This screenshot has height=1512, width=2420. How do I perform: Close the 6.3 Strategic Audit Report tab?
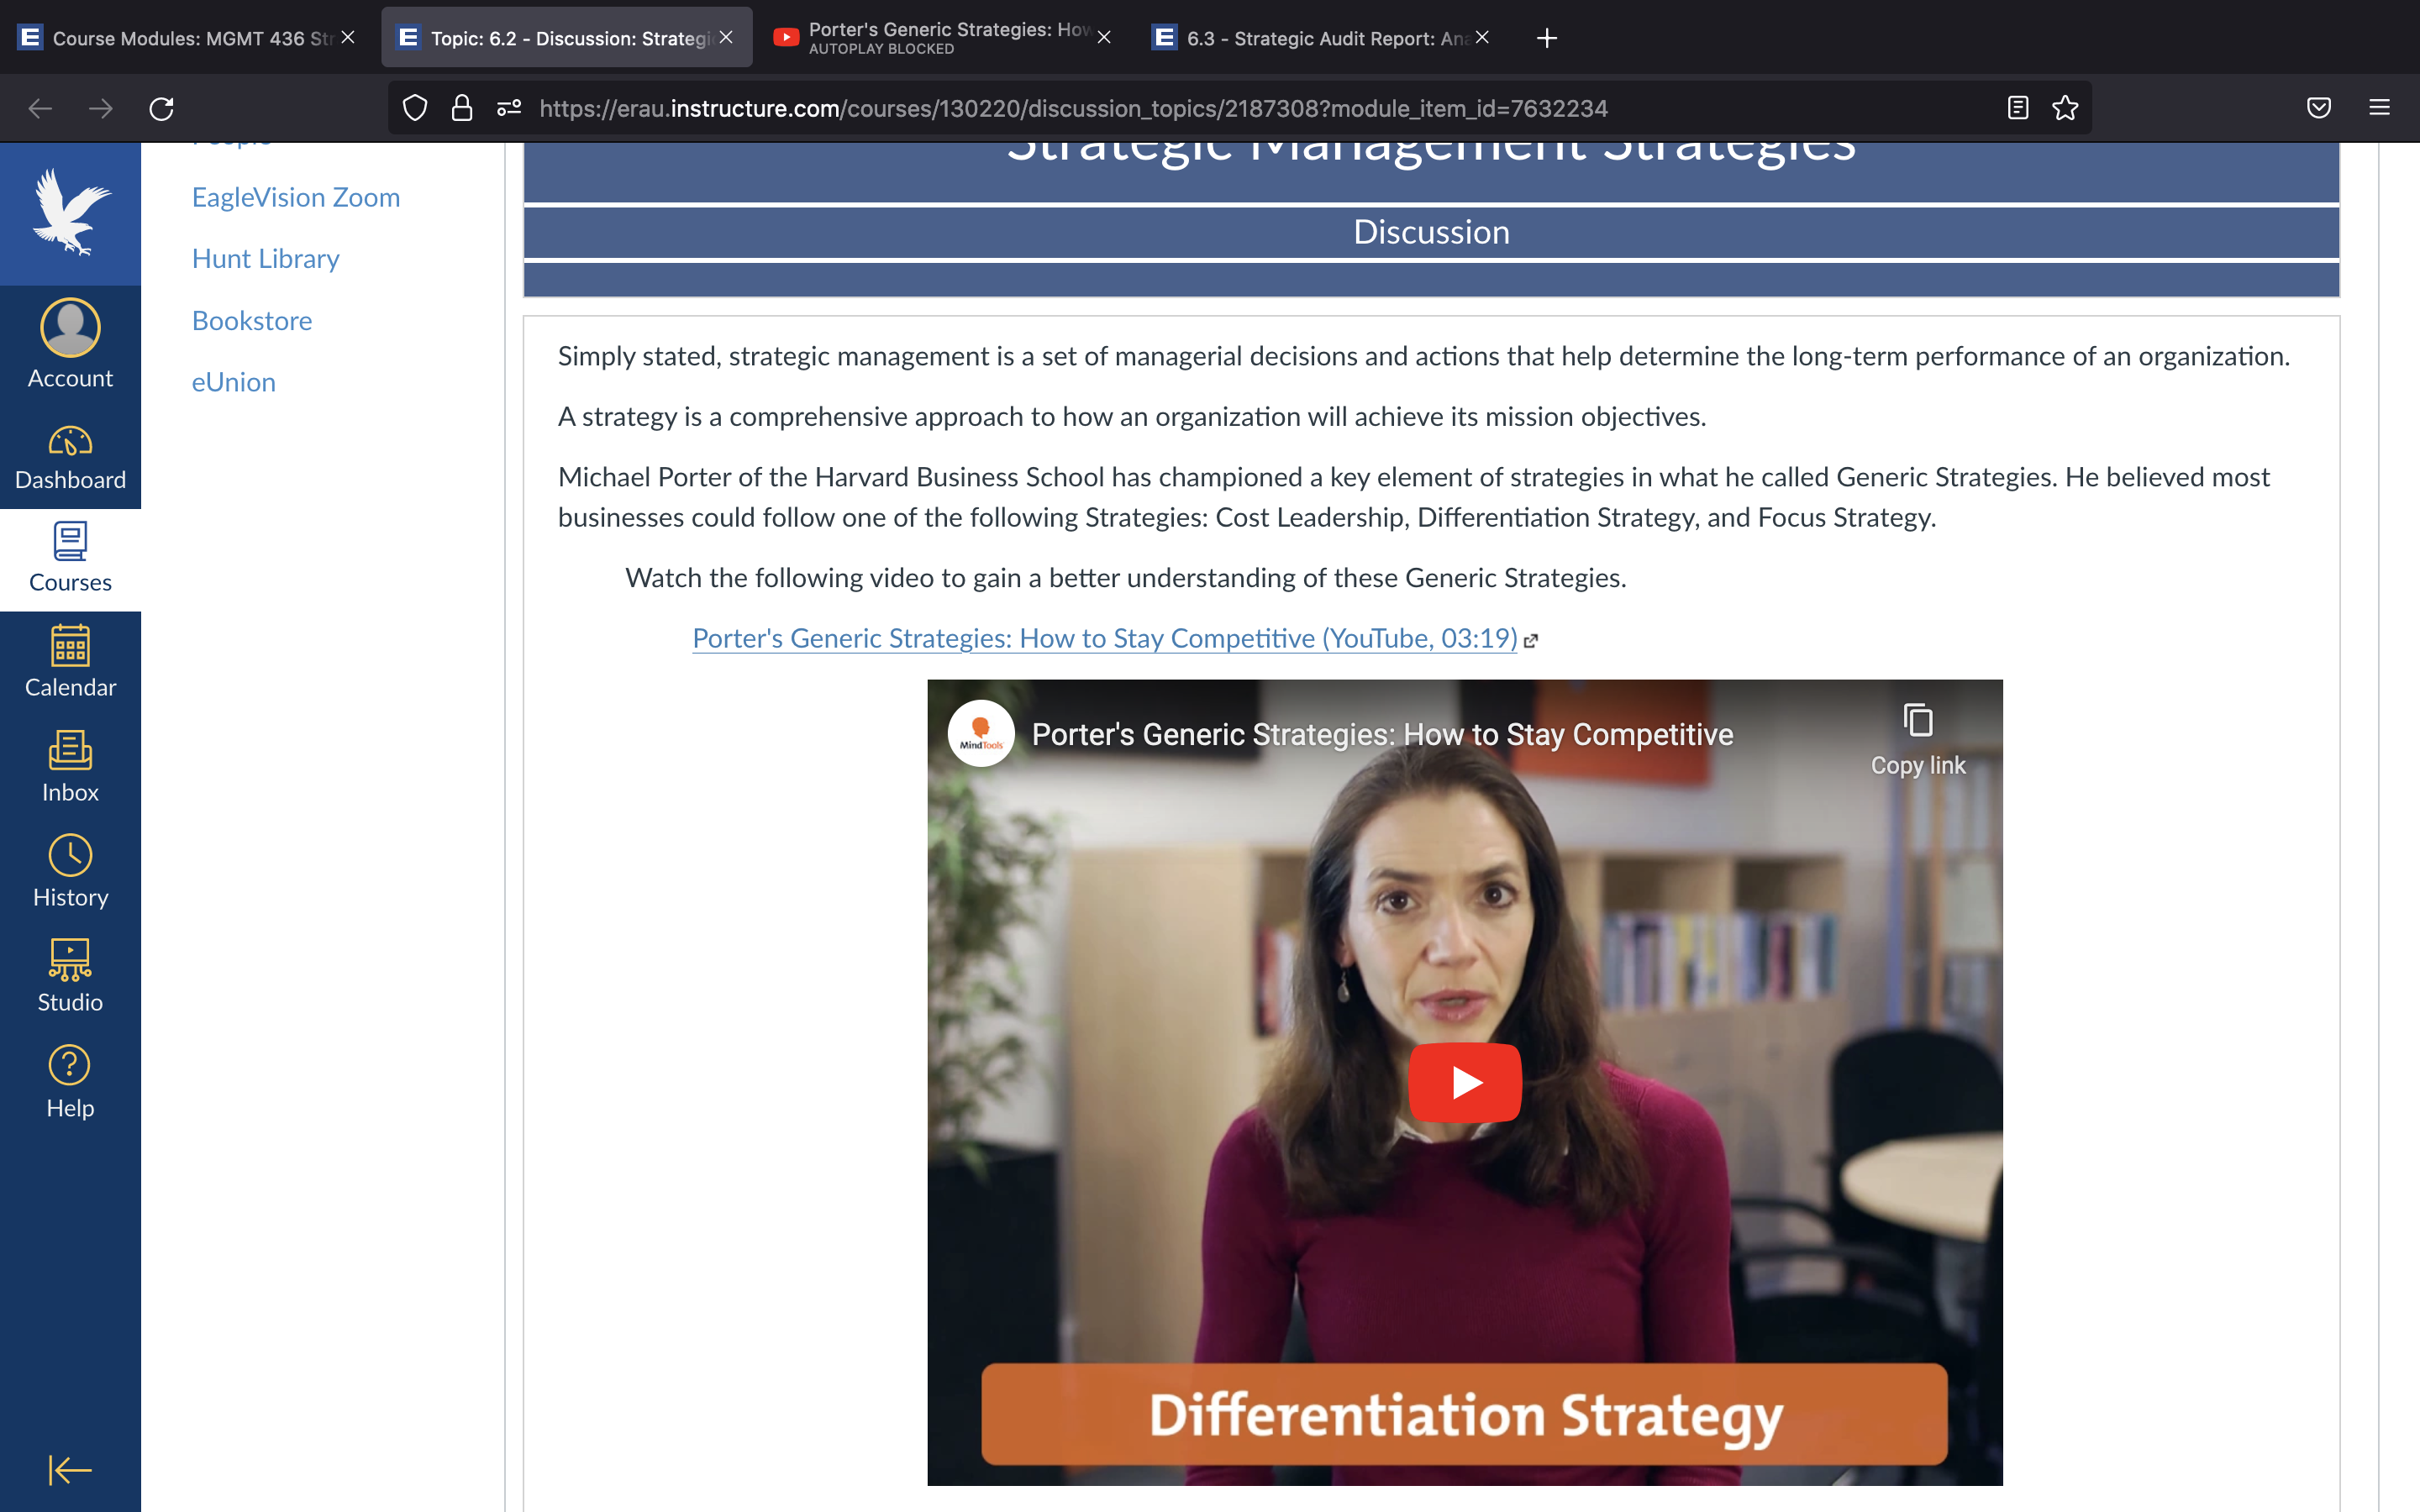[x=1482, y=38]
